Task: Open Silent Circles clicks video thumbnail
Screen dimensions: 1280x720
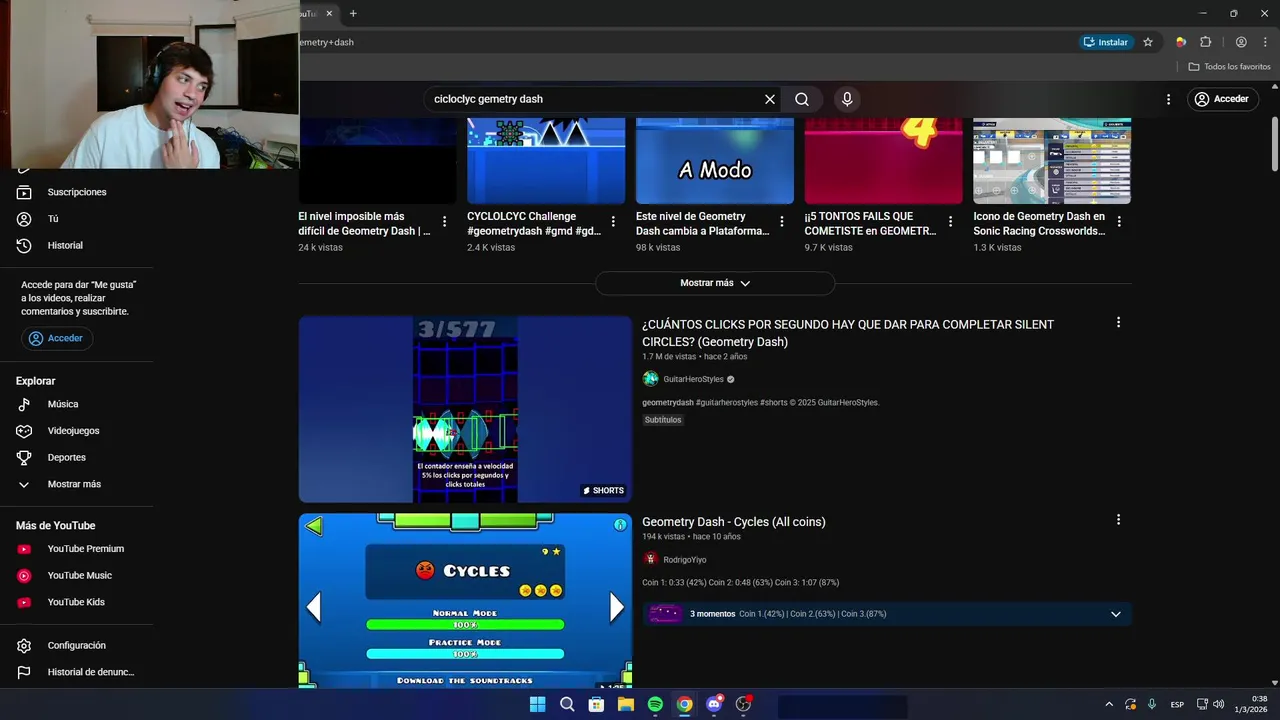Action: 465,409
